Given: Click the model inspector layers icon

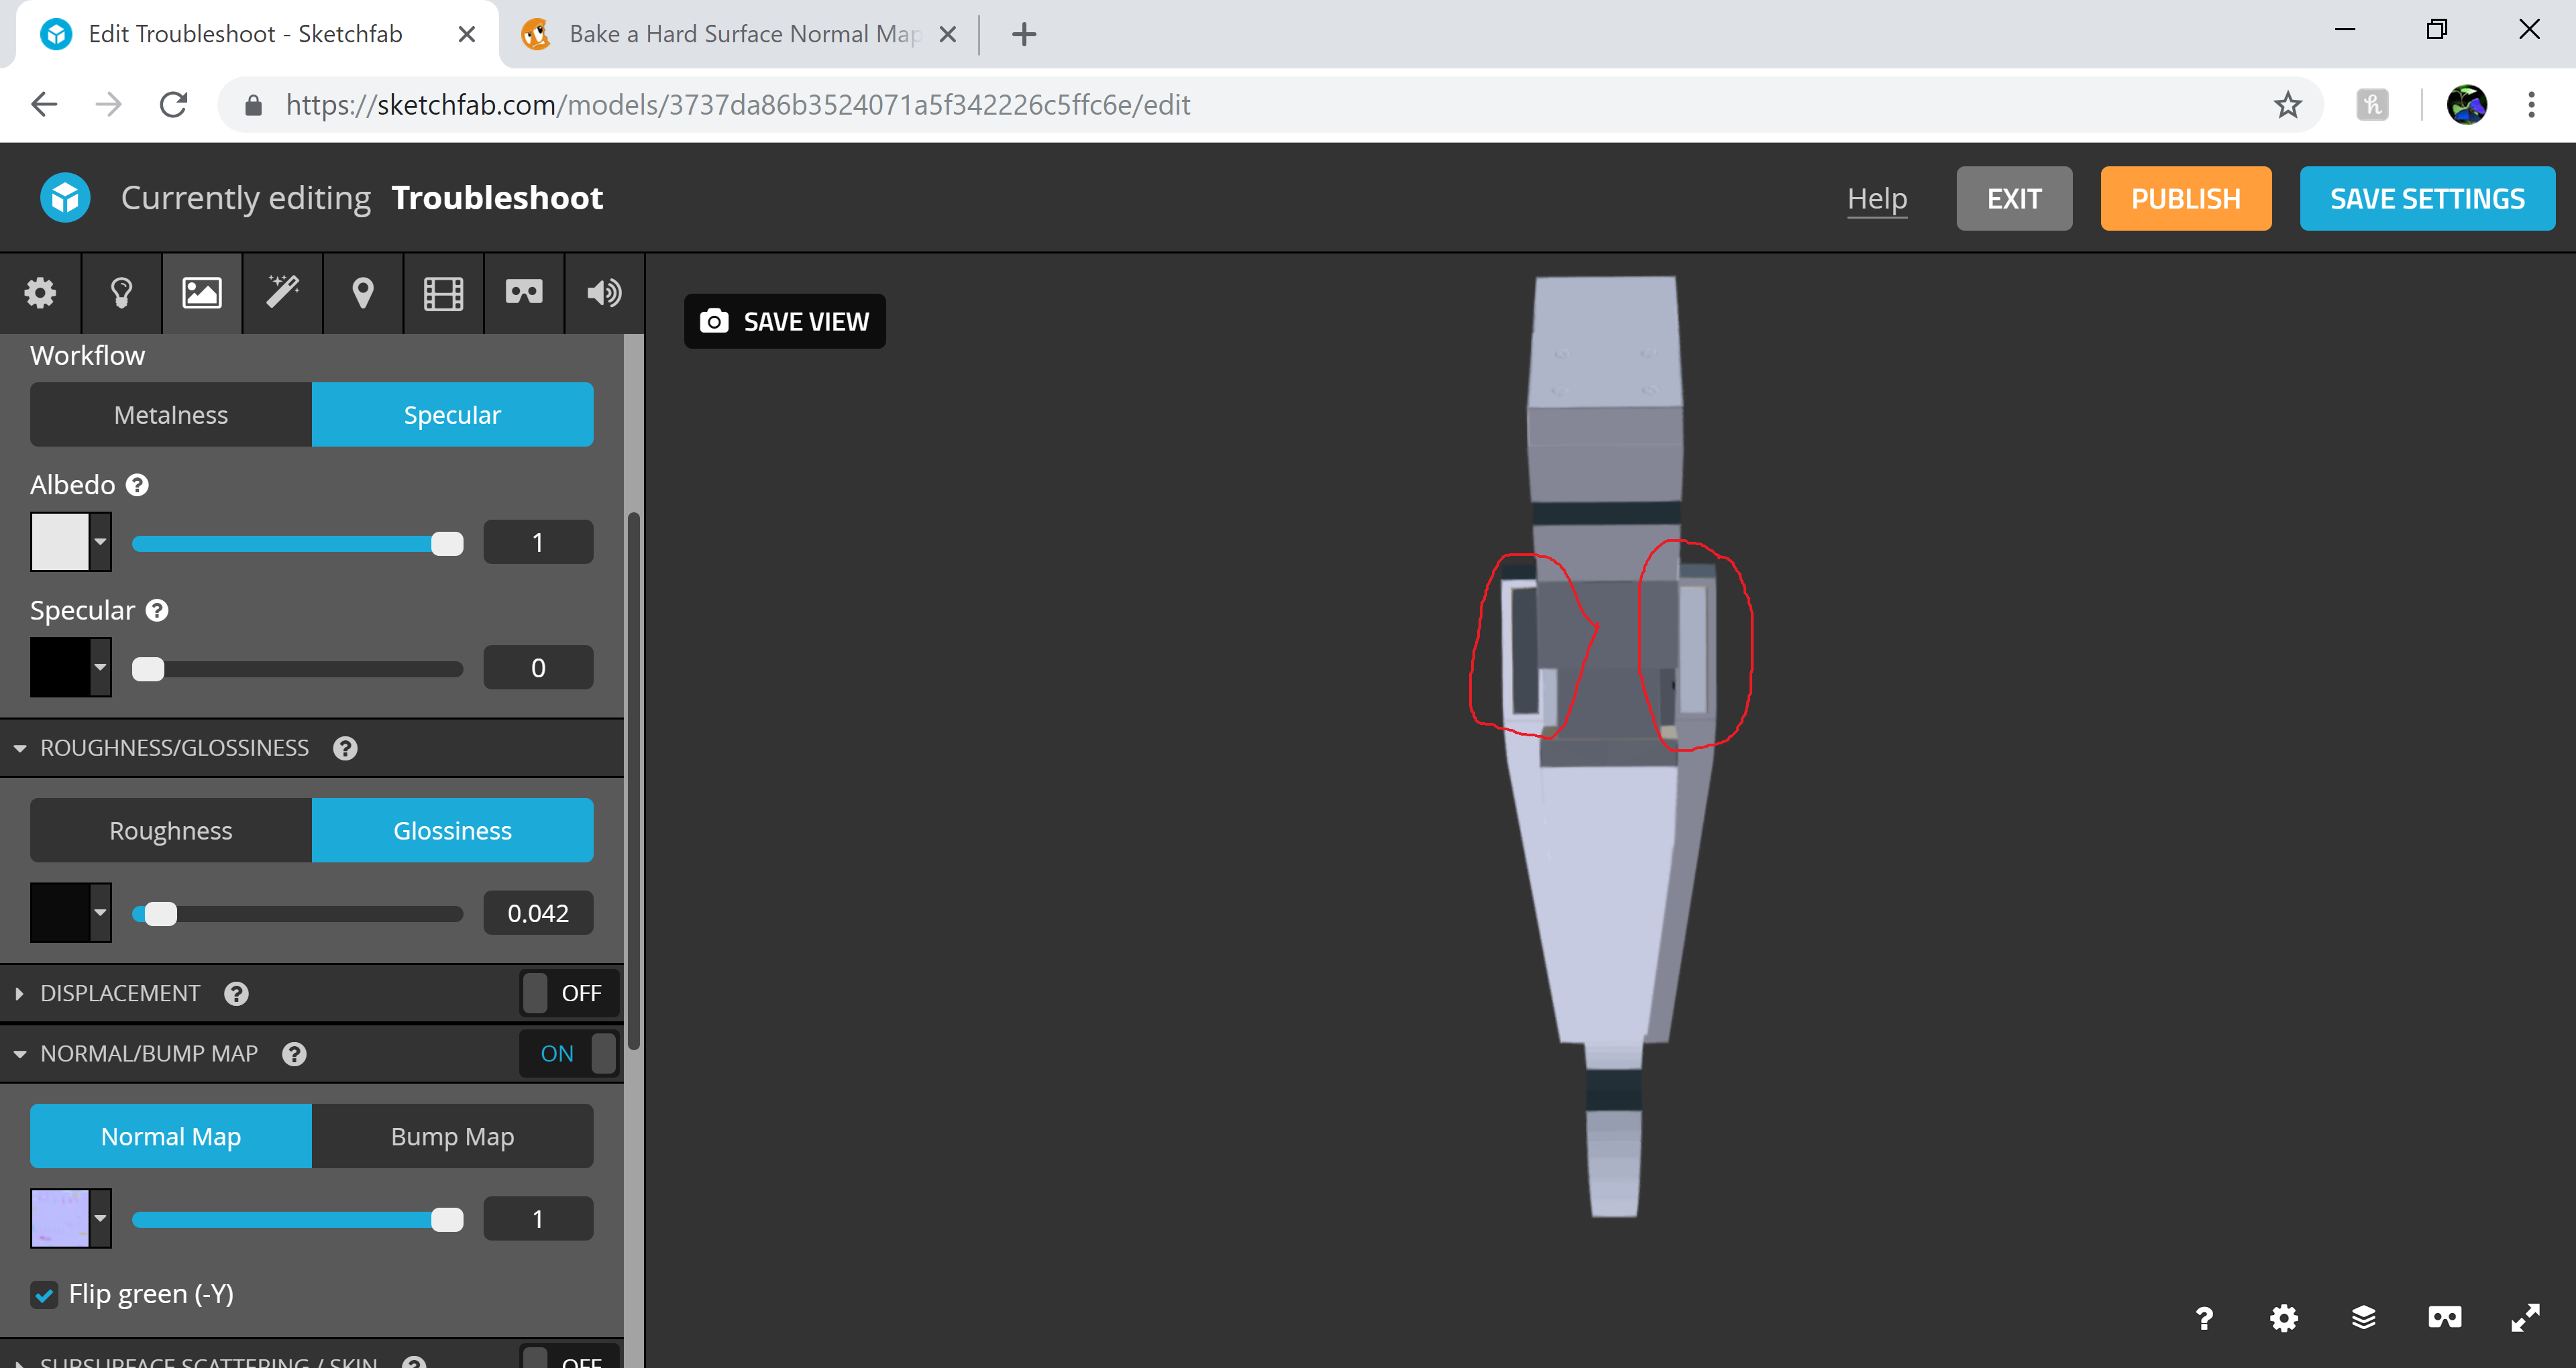Looking at the screenshot, I should coord(2363,1318).
